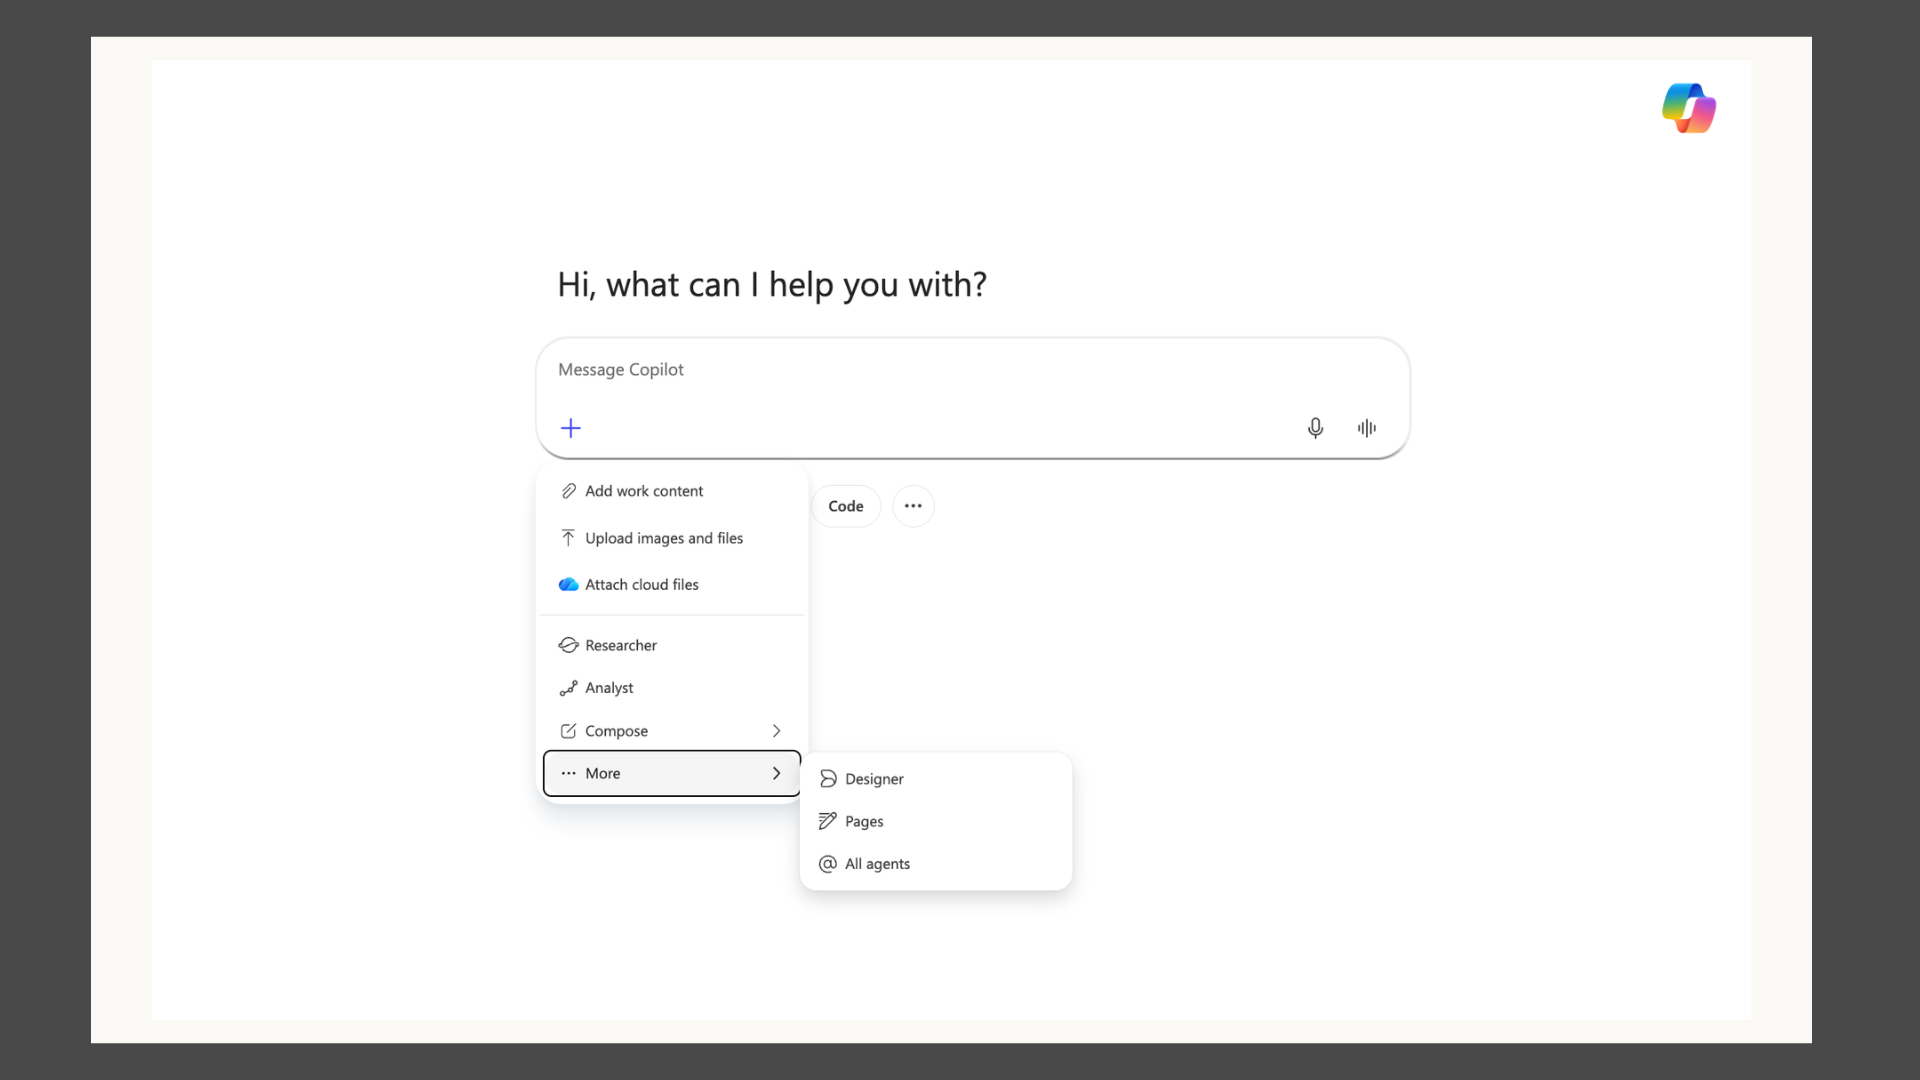Click the greeting heading text
Image resolution: width=1920 pixels, height=1080 pixels.
pyautogui.click(x=772, y=285)
